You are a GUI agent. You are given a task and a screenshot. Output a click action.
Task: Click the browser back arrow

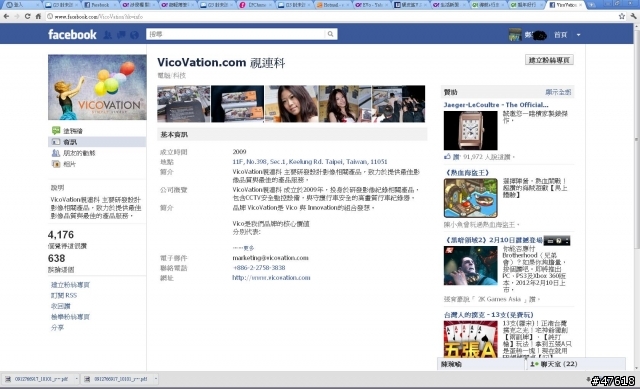coord(6,16)
